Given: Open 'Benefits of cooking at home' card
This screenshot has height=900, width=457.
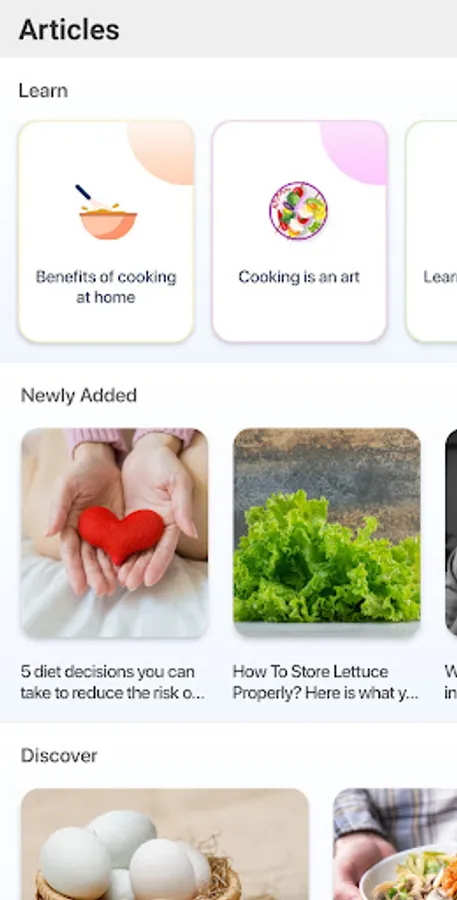Looking at the screenshot, I should 106,232.
